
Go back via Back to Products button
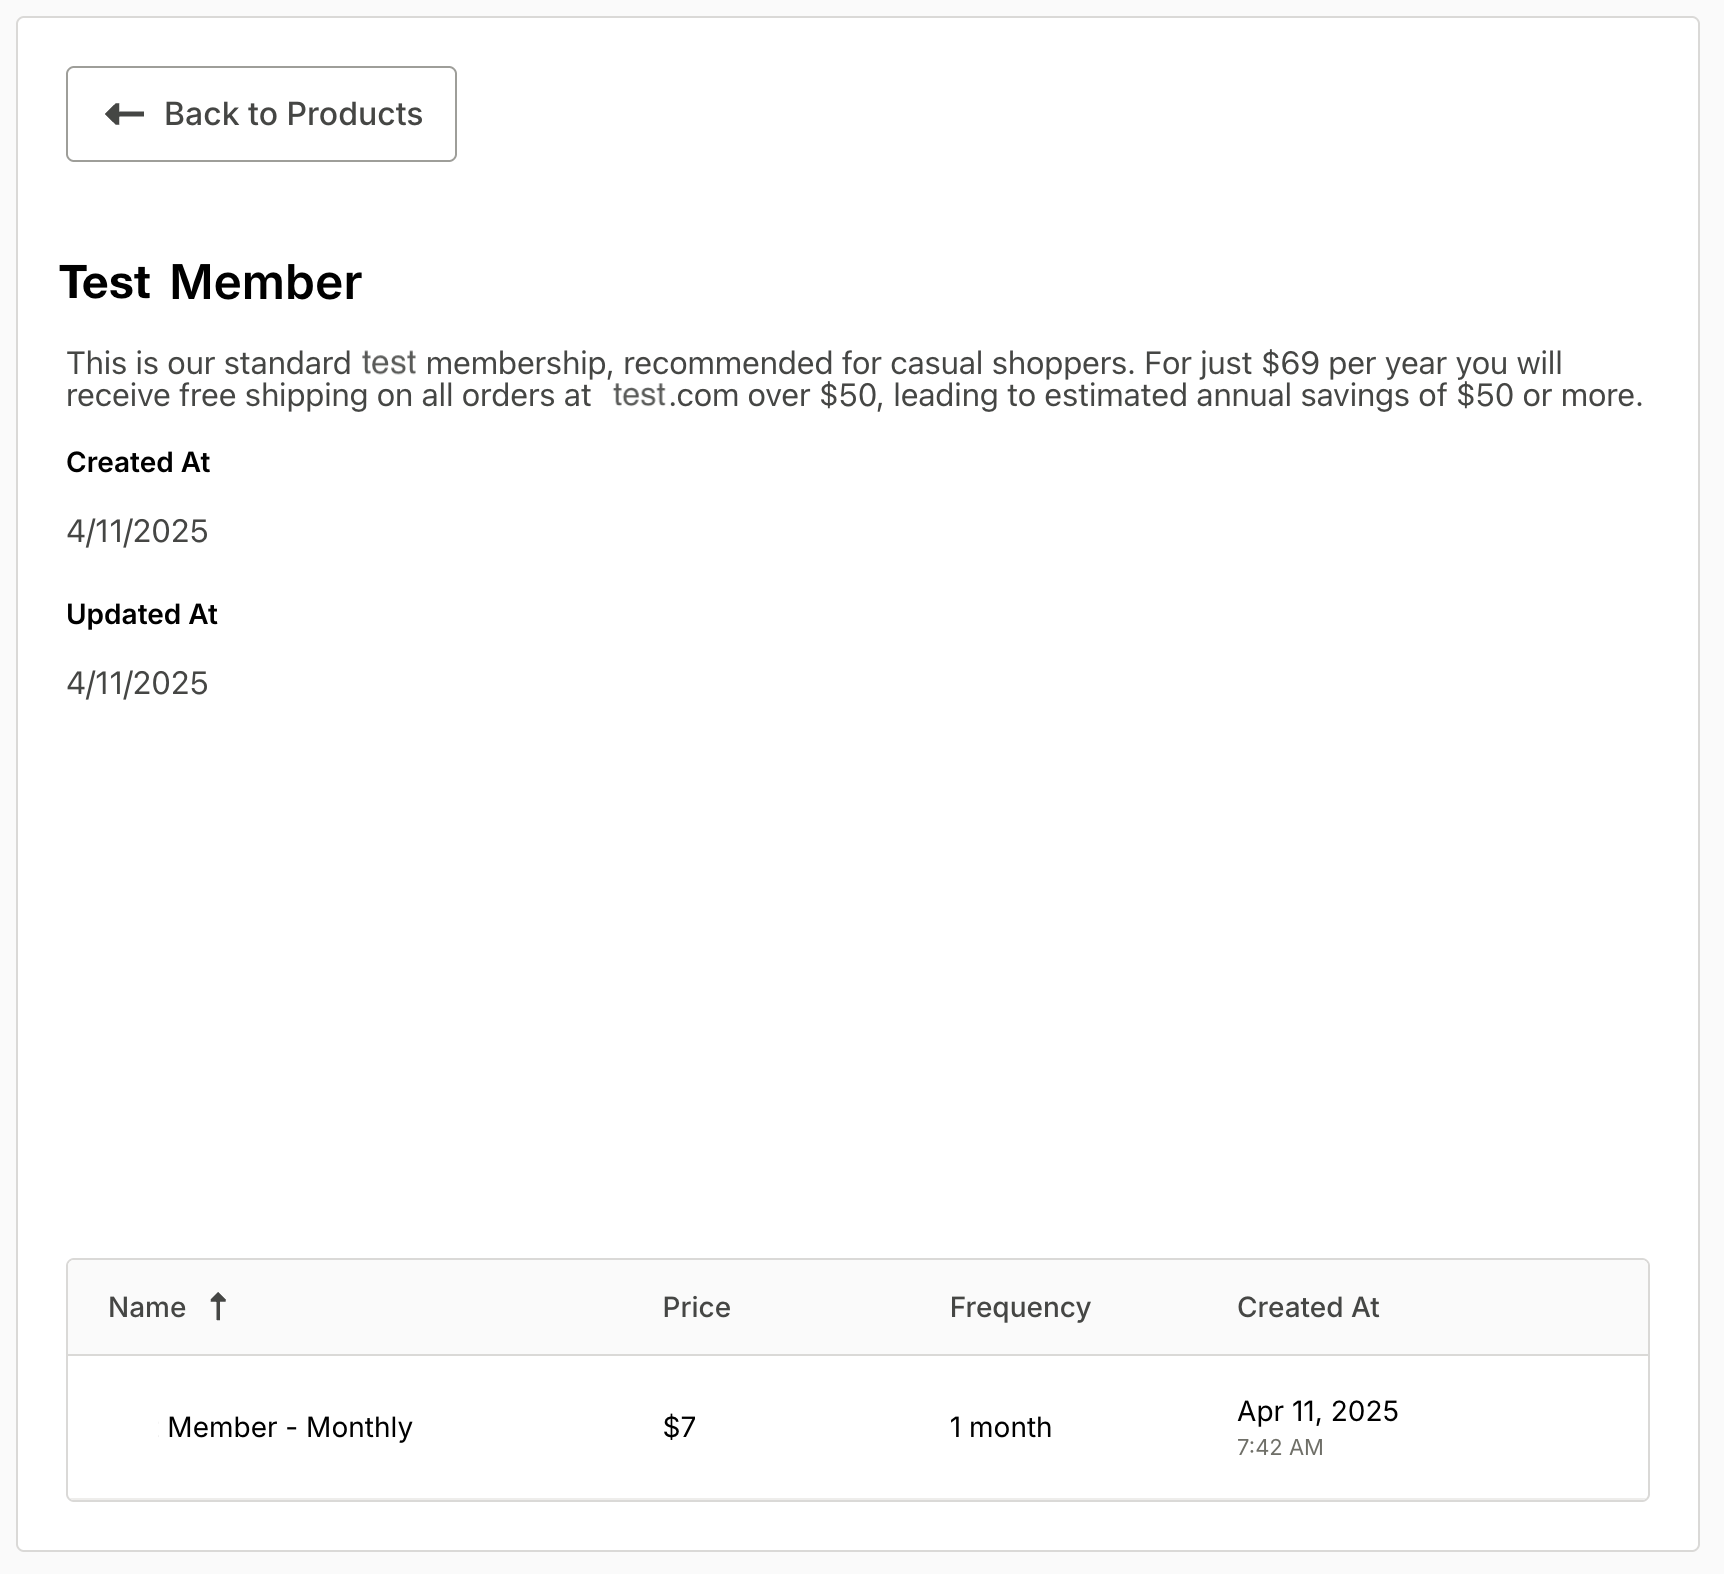coord(261,114)
